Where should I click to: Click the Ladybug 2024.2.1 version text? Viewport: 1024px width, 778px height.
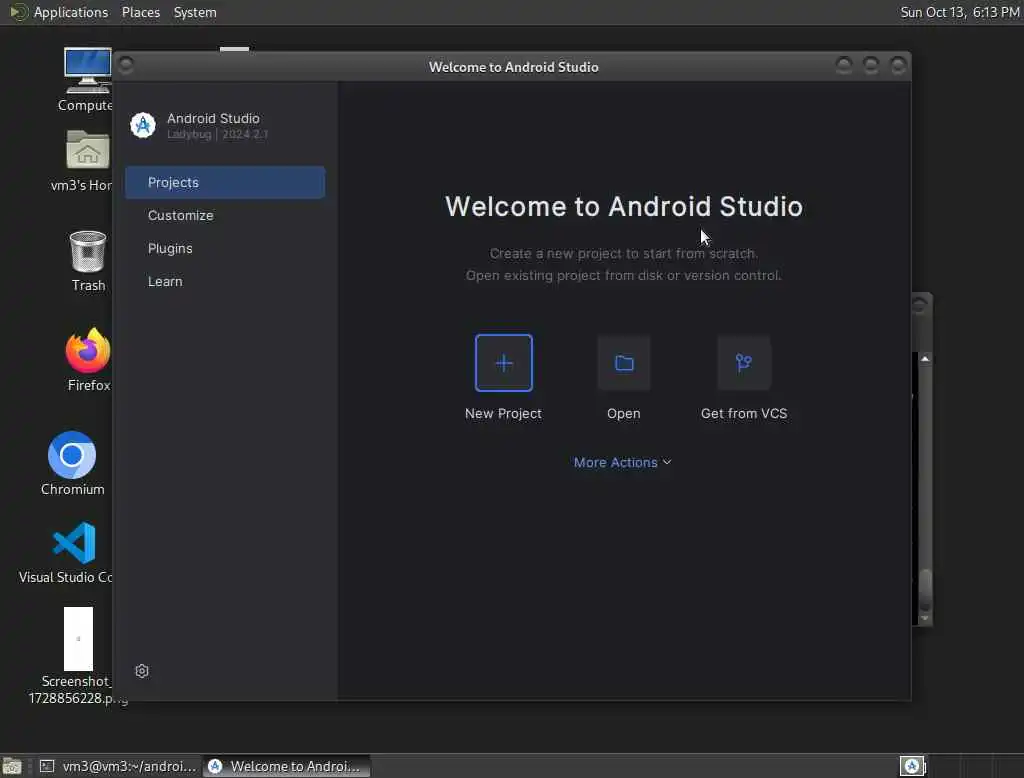coord(217,135)
